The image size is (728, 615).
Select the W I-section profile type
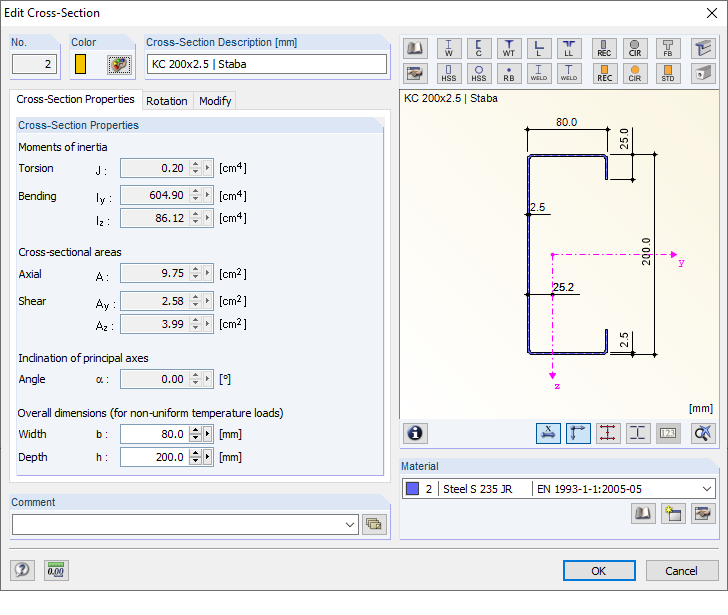coord(449,48)
